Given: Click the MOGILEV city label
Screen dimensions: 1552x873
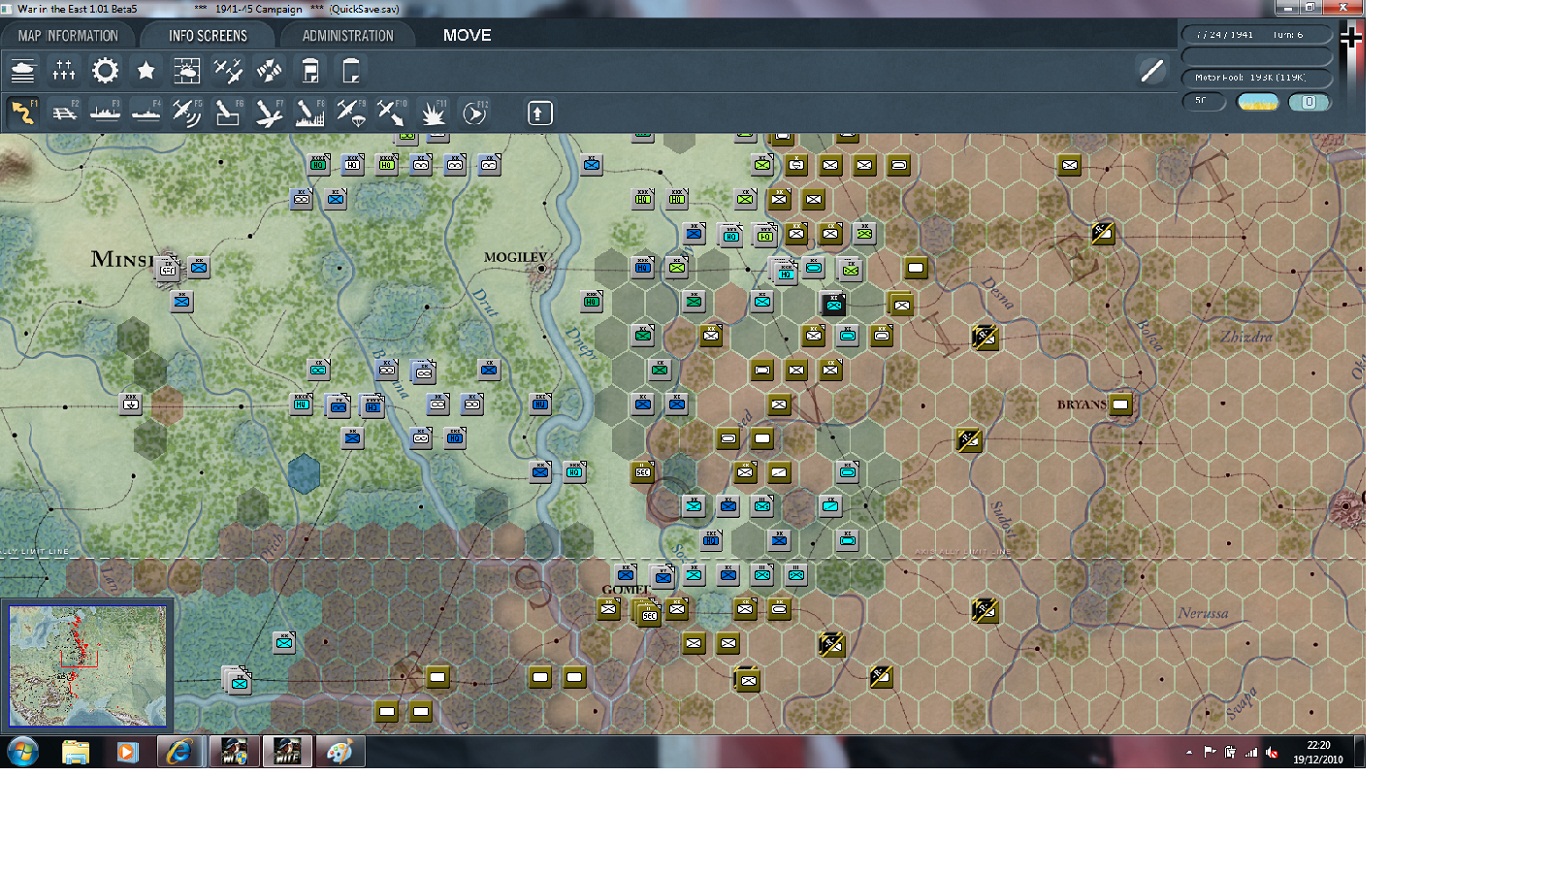Looking at the screenshot, I should click(515, 258).
